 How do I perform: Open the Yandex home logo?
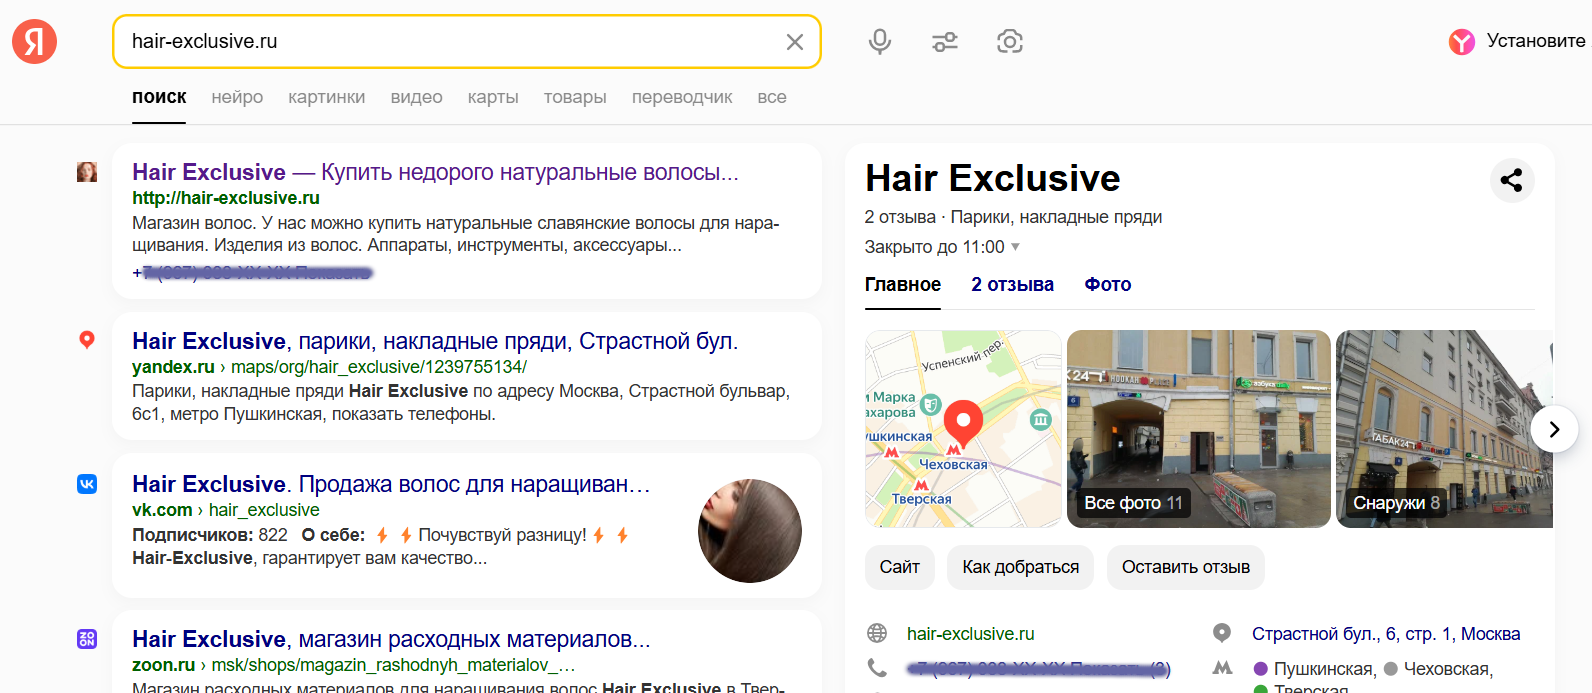[x=34, y=41]
